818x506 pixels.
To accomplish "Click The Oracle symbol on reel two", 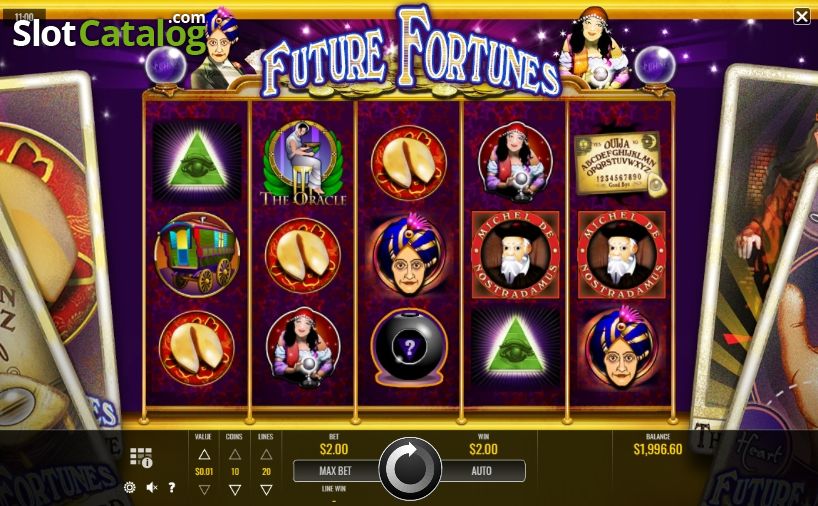I will 303,163.
